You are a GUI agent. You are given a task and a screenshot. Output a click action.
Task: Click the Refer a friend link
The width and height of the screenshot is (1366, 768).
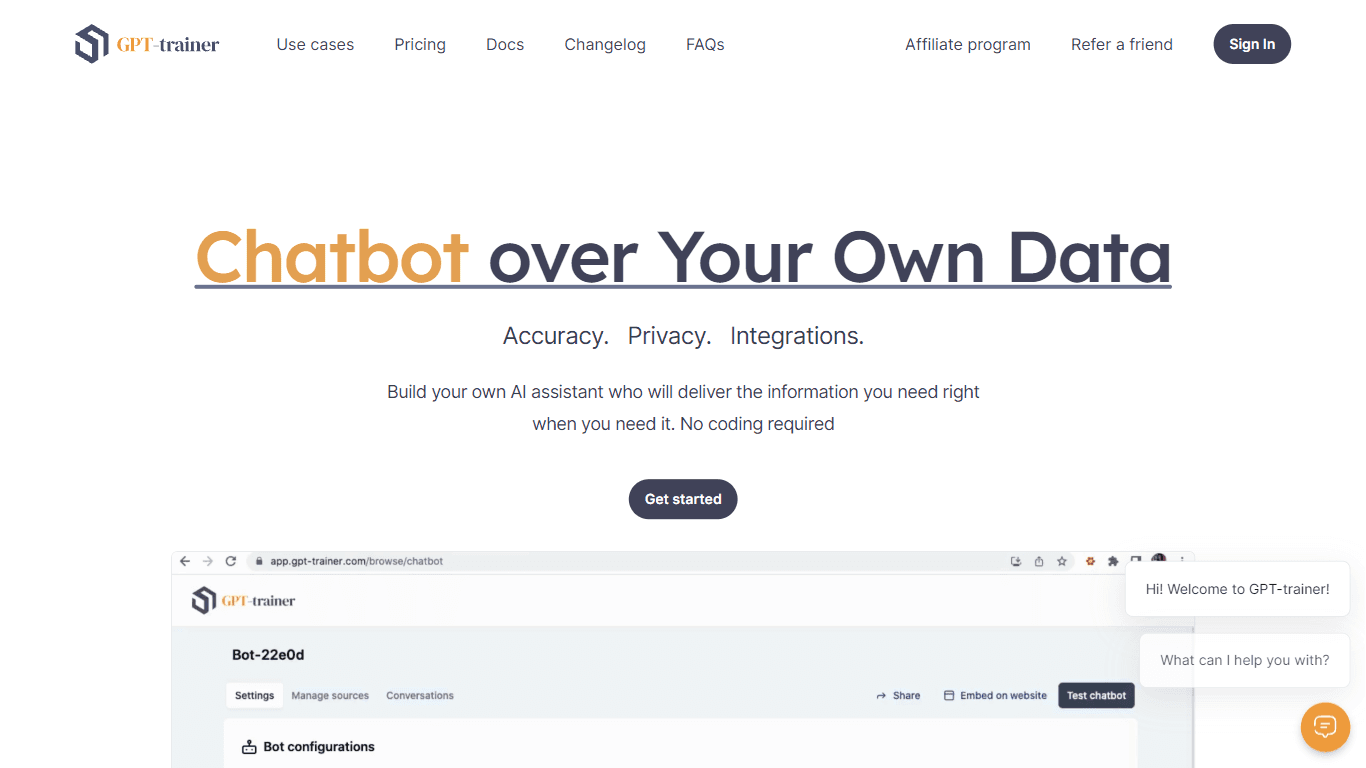(1122, 44)
